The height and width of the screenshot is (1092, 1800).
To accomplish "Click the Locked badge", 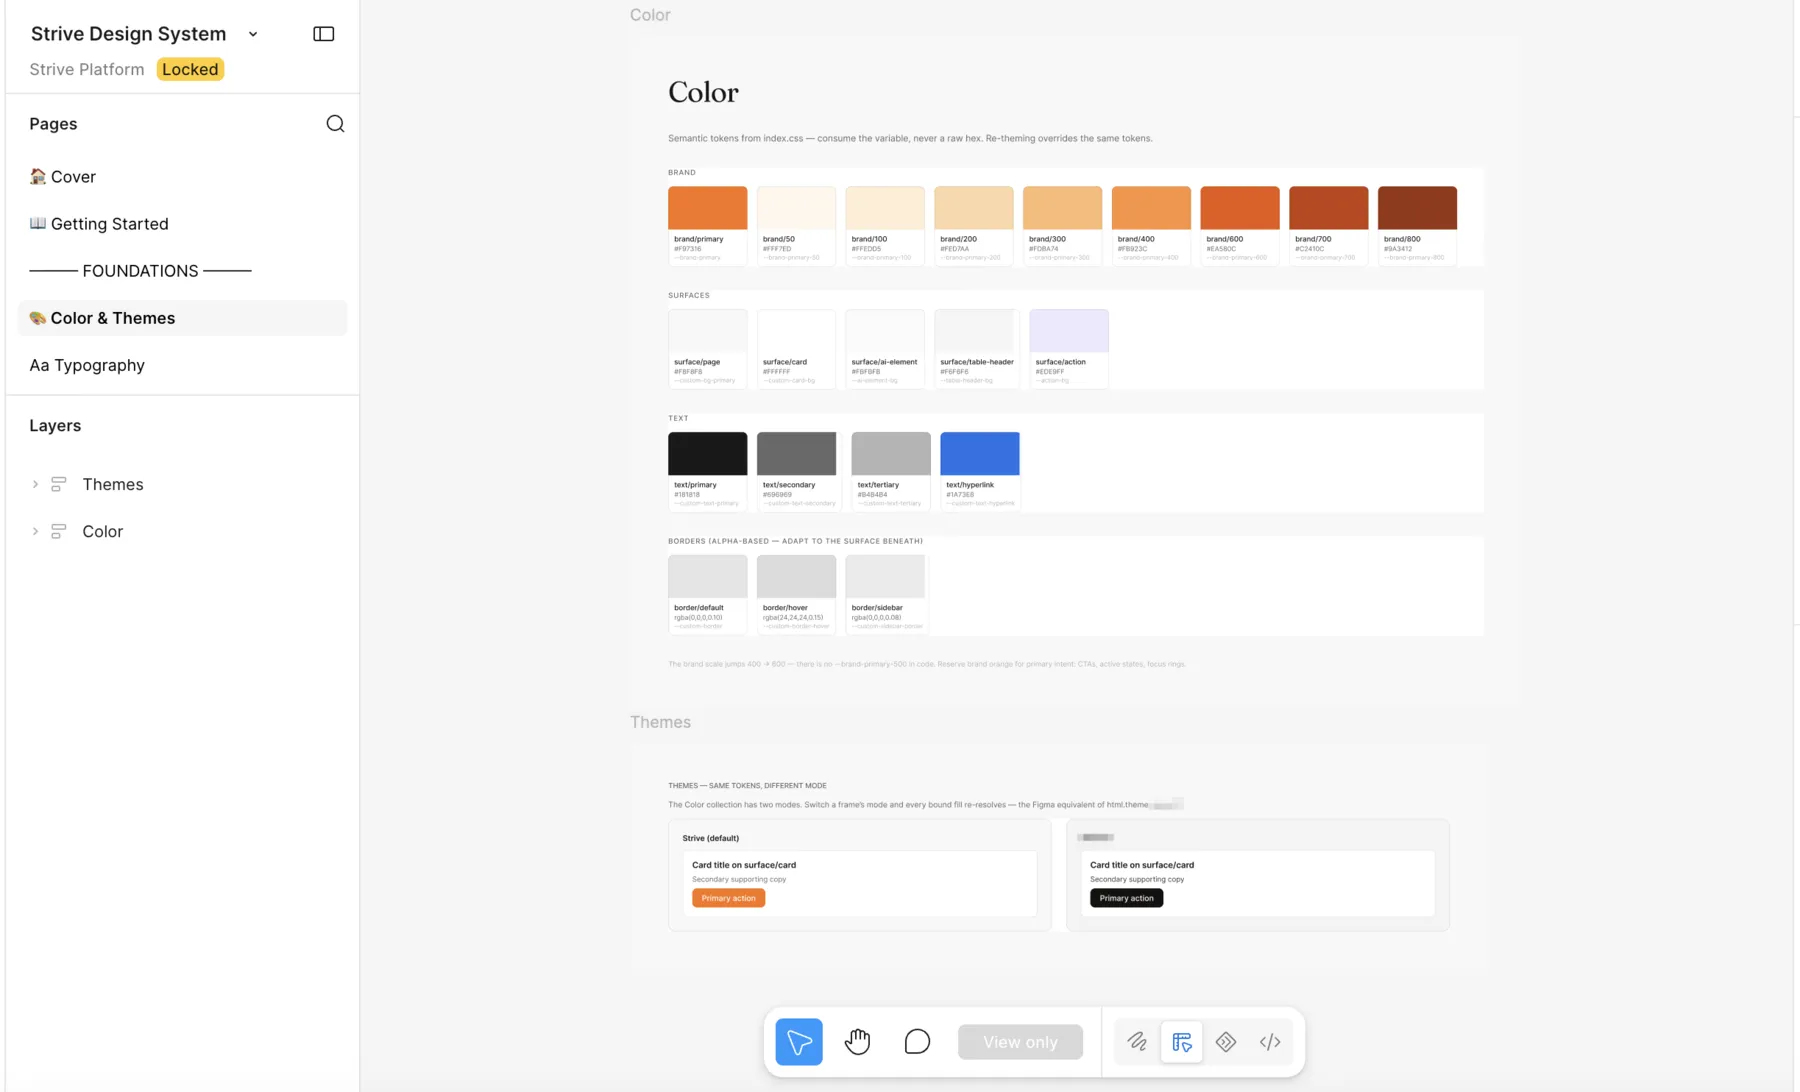I will pyautogui.click(x=190, y=69).
